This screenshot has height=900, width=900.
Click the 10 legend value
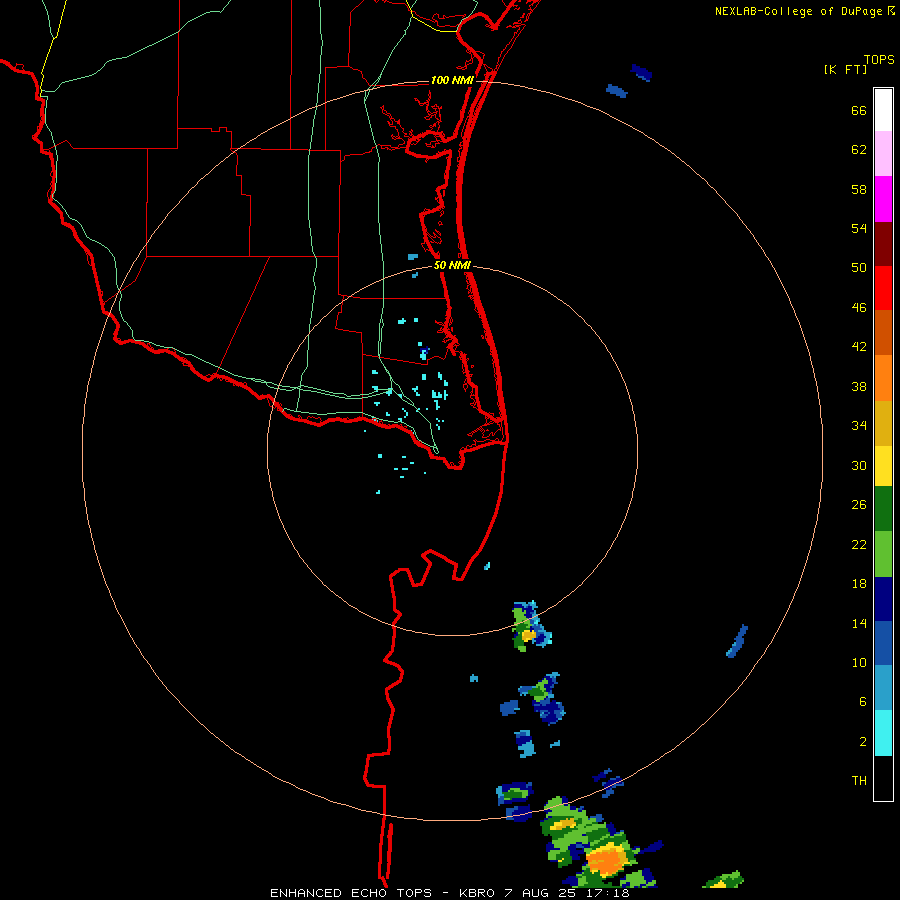tap(859, 662)
